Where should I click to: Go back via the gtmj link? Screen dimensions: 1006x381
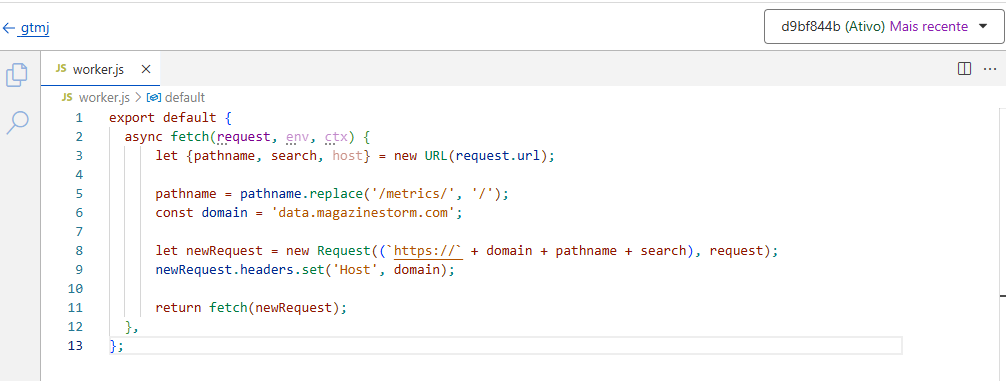click(35, 28)
